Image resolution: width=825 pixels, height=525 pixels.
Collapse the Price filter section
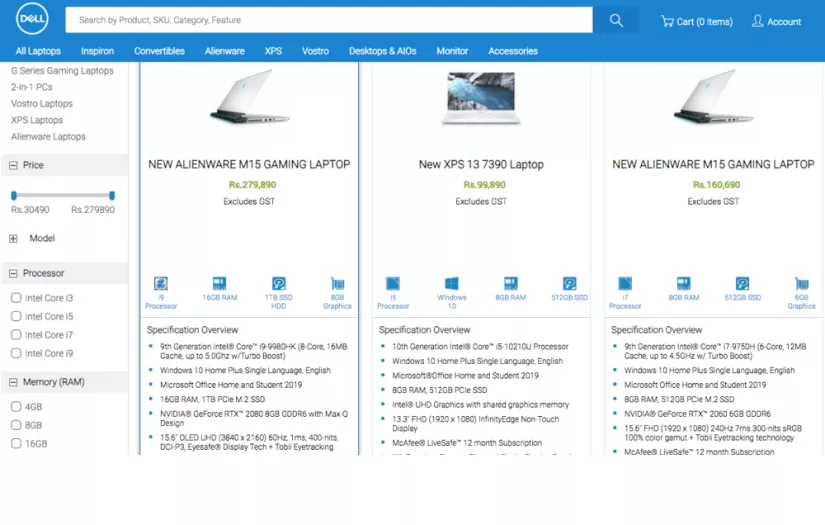[x=13, y=165]
